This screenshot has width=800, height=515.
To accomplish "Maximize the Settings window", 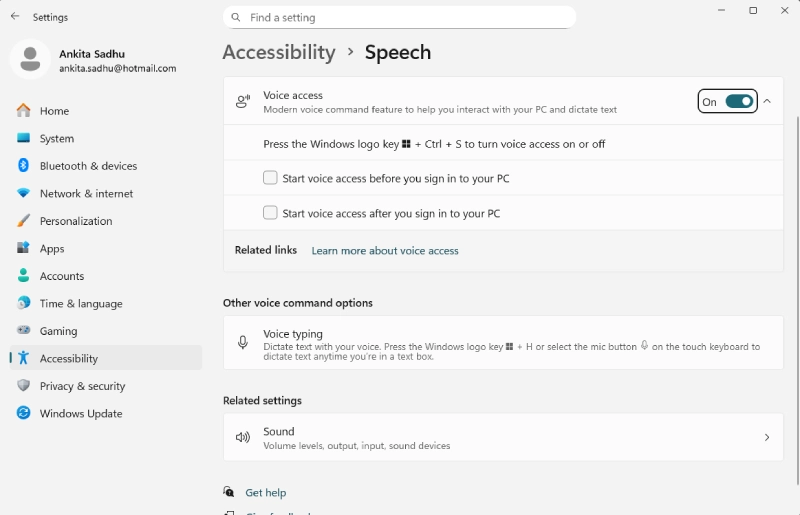I will (753, 10).
